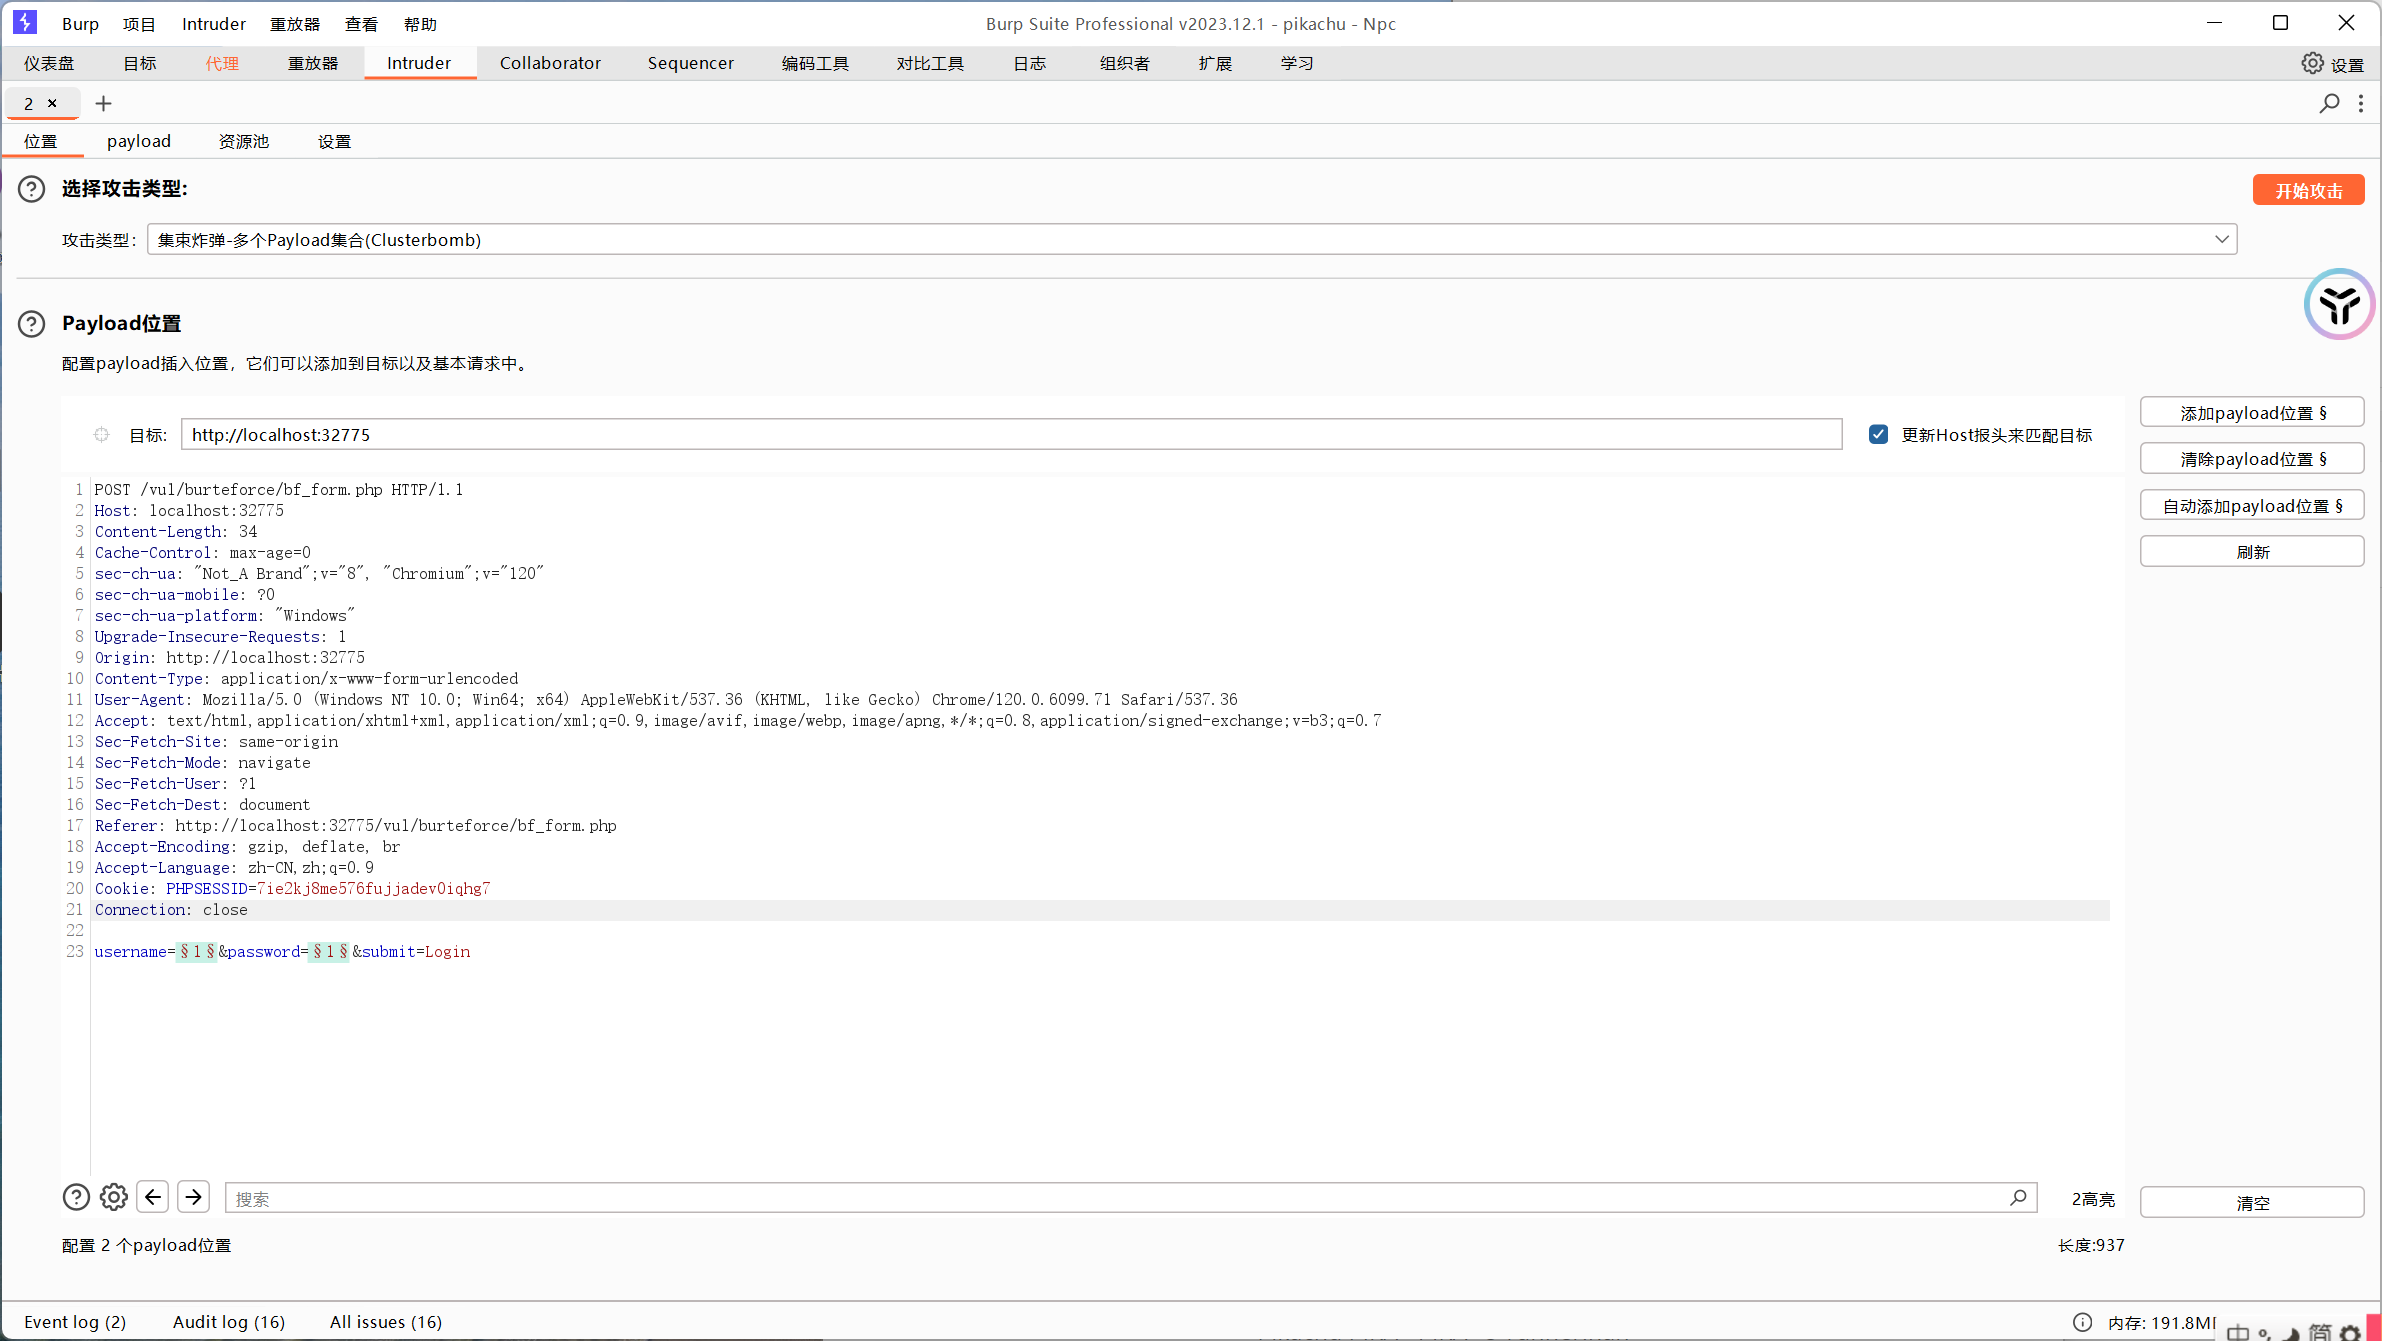The height and width of the screenshot is (1341, 2382).
Task: Close Intruder tab number 2
Action: coord(53,103)
